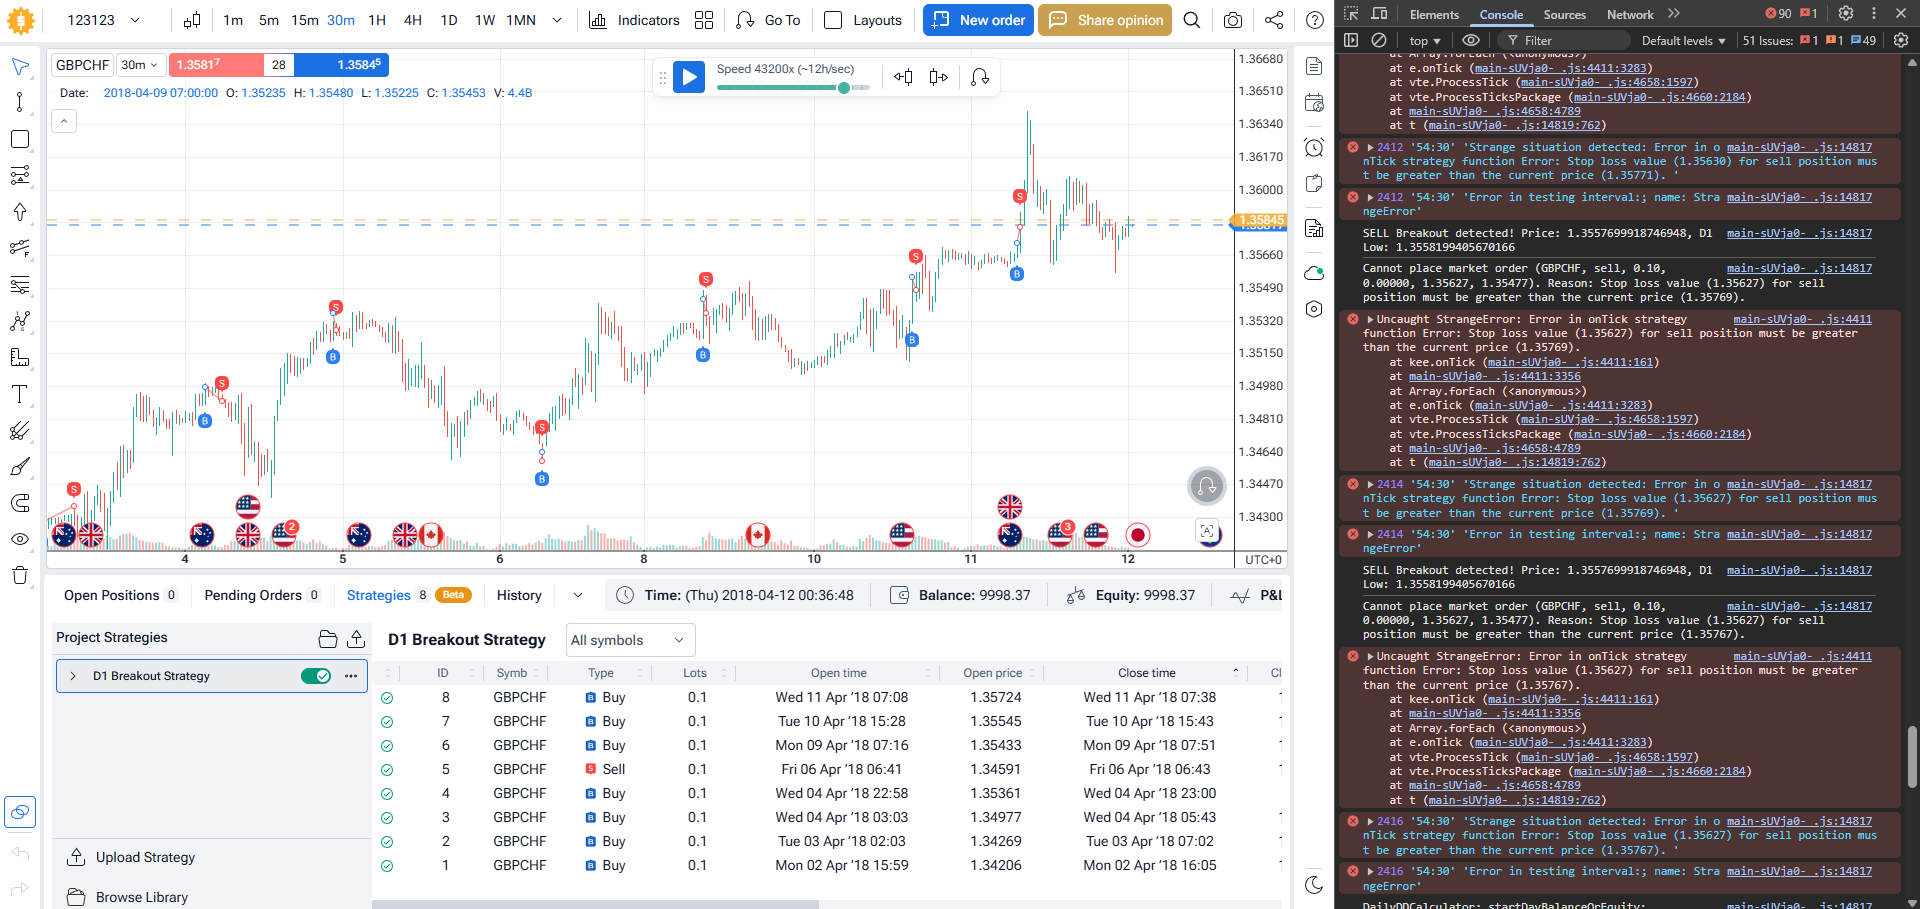The image size is (1920, 909).
Task: Click the share icon in top toolbar
Action: 1274,20
